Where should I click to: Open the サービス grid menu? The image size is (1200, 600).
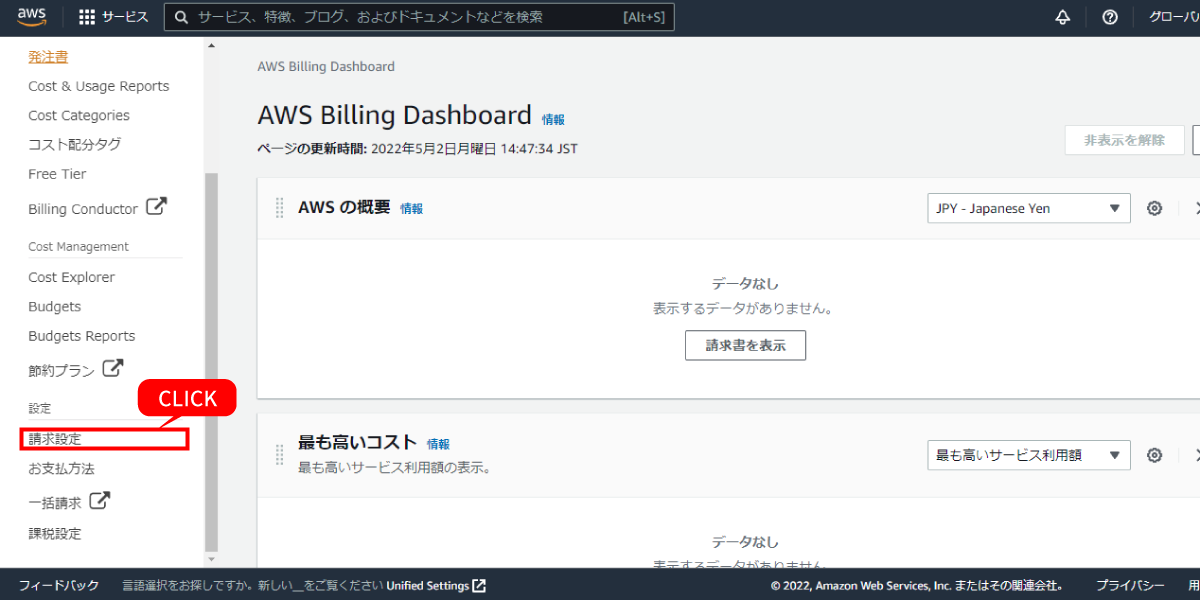coord(113,17)
